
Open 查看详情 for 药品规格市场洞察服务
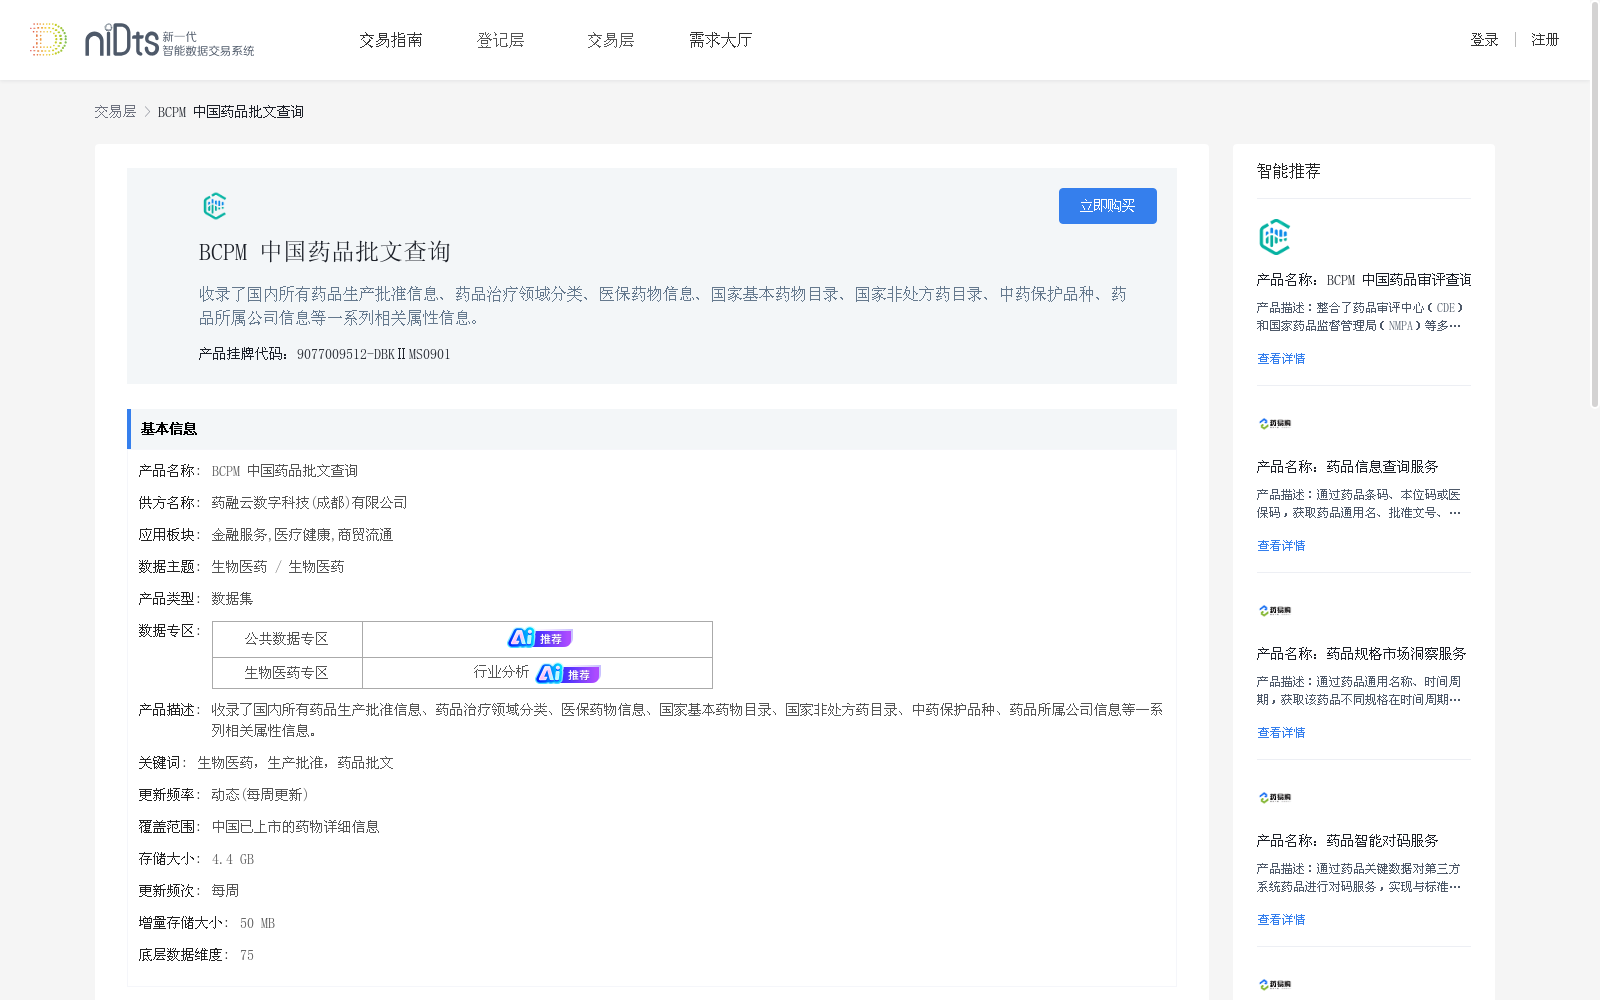click(1281, 733)
